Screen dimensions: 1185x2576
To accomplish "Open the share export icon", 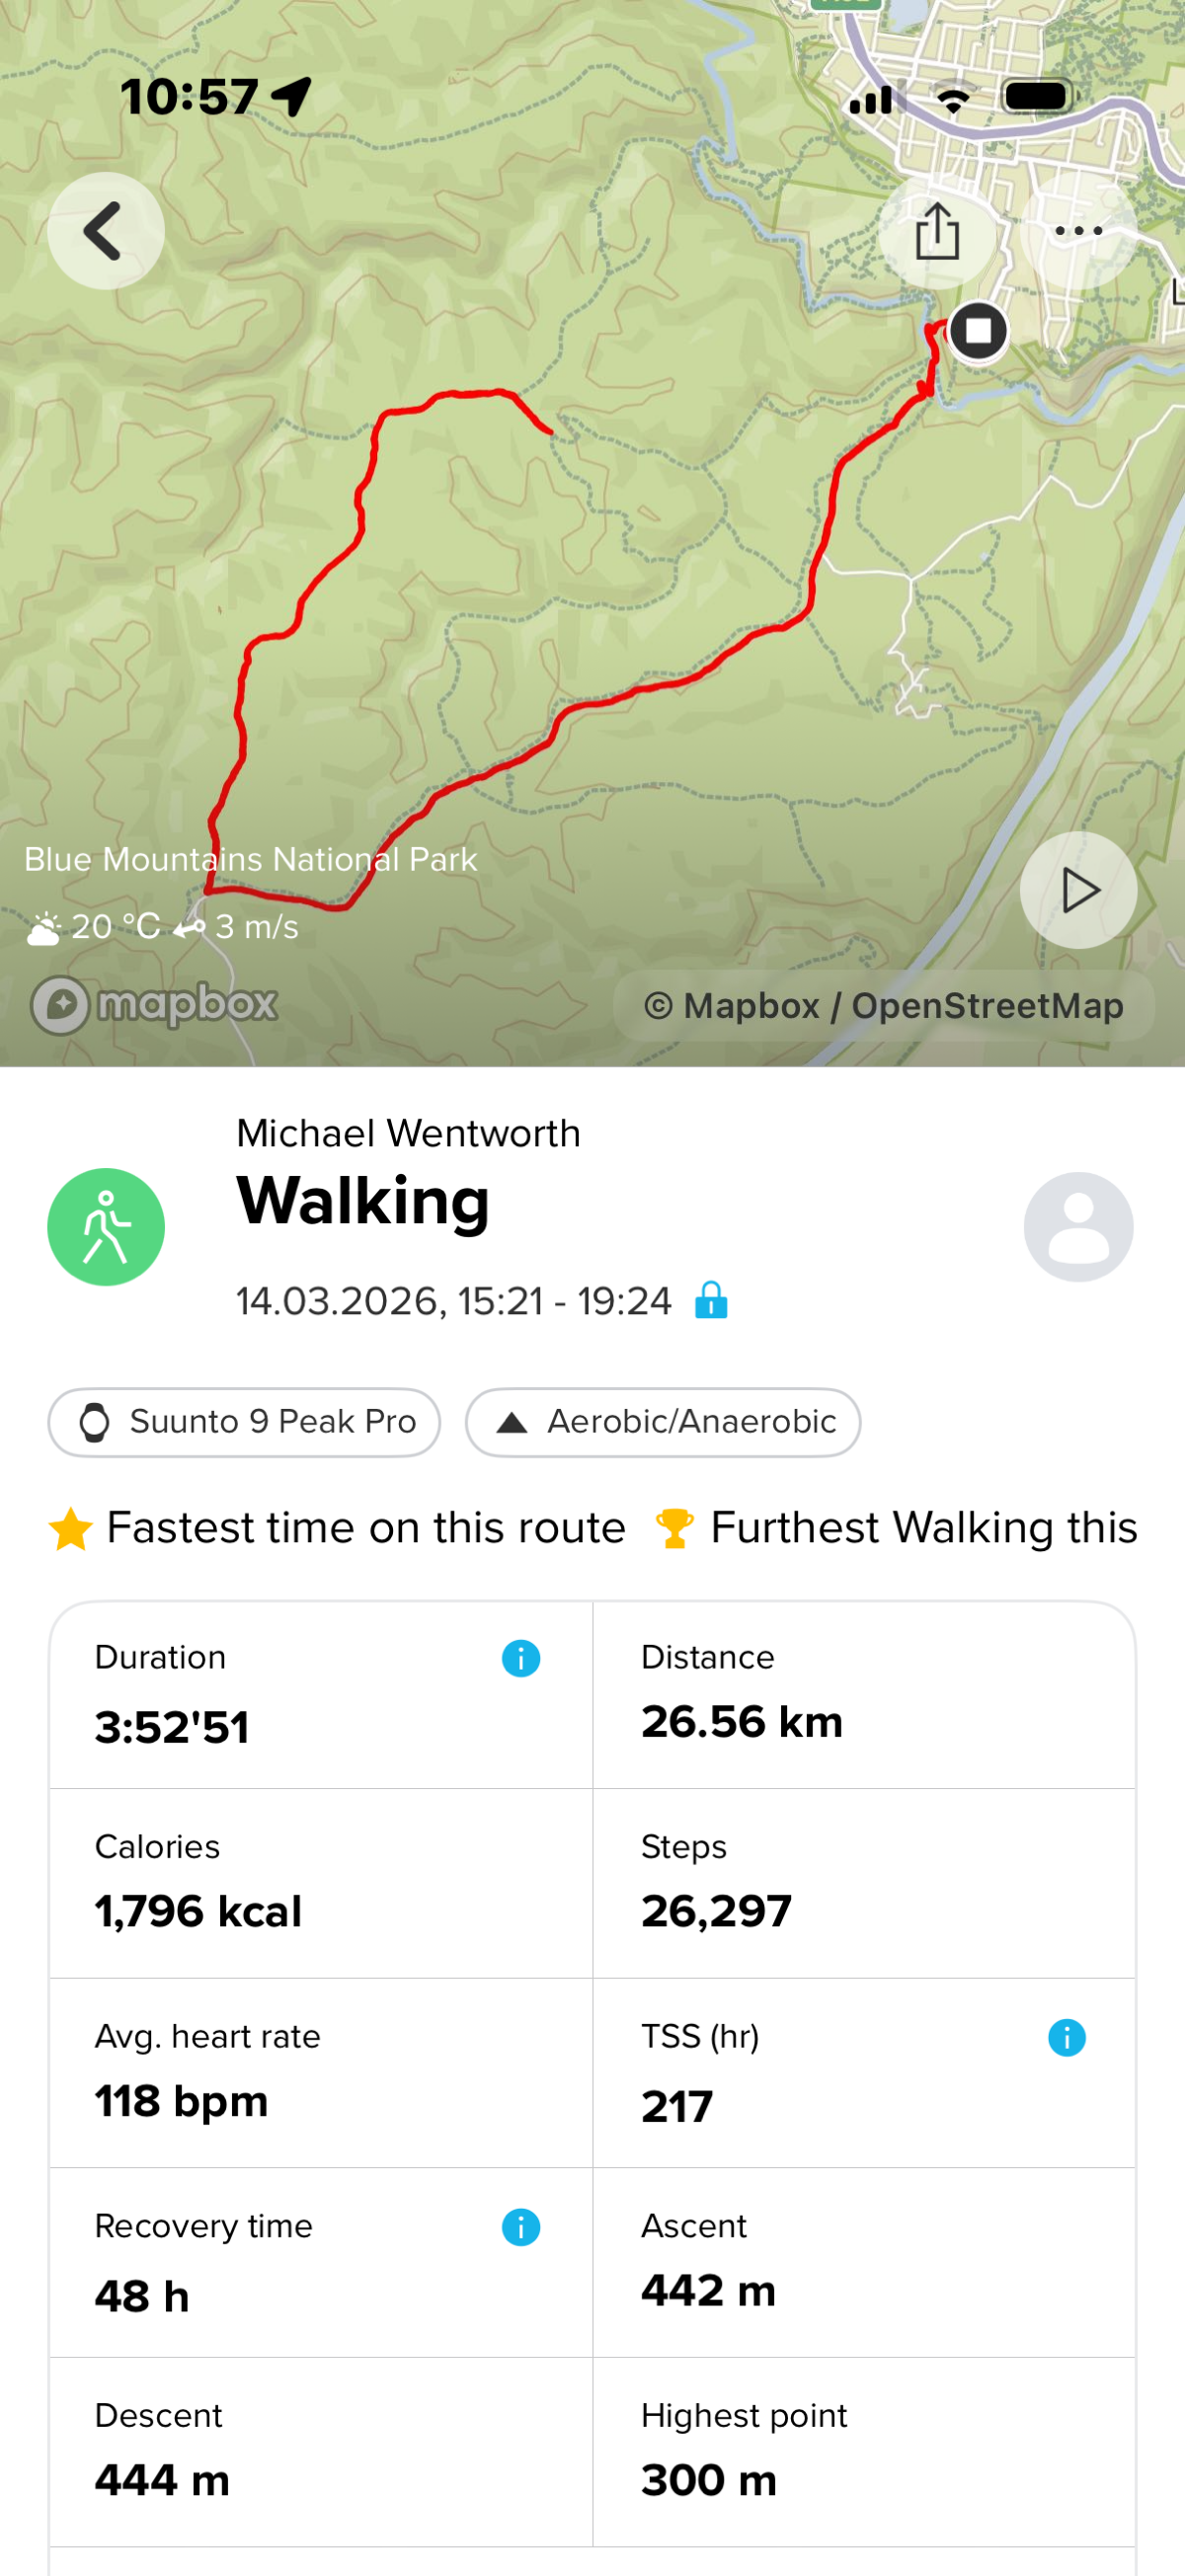I will (937, 231).
